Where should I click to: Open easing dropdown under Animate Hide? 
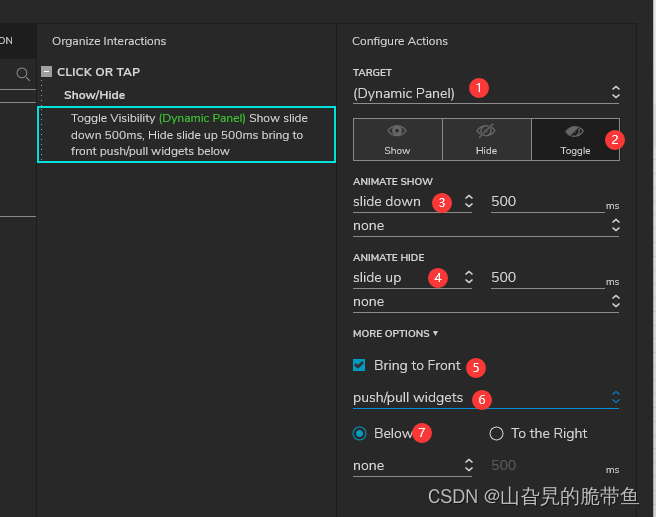(485, 301)
